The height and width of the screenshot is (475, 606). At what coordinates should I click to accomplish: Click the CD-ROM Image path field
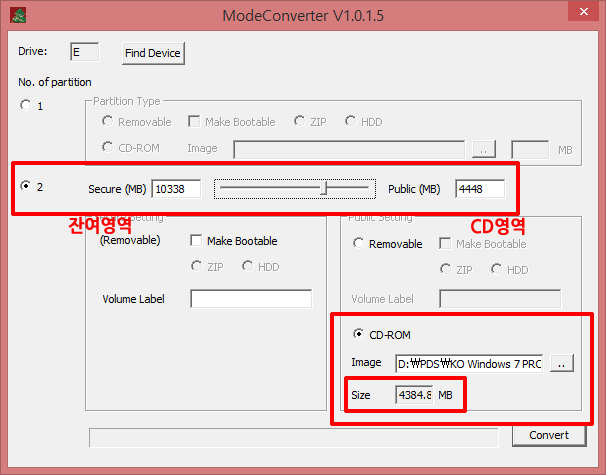point(469,364)
